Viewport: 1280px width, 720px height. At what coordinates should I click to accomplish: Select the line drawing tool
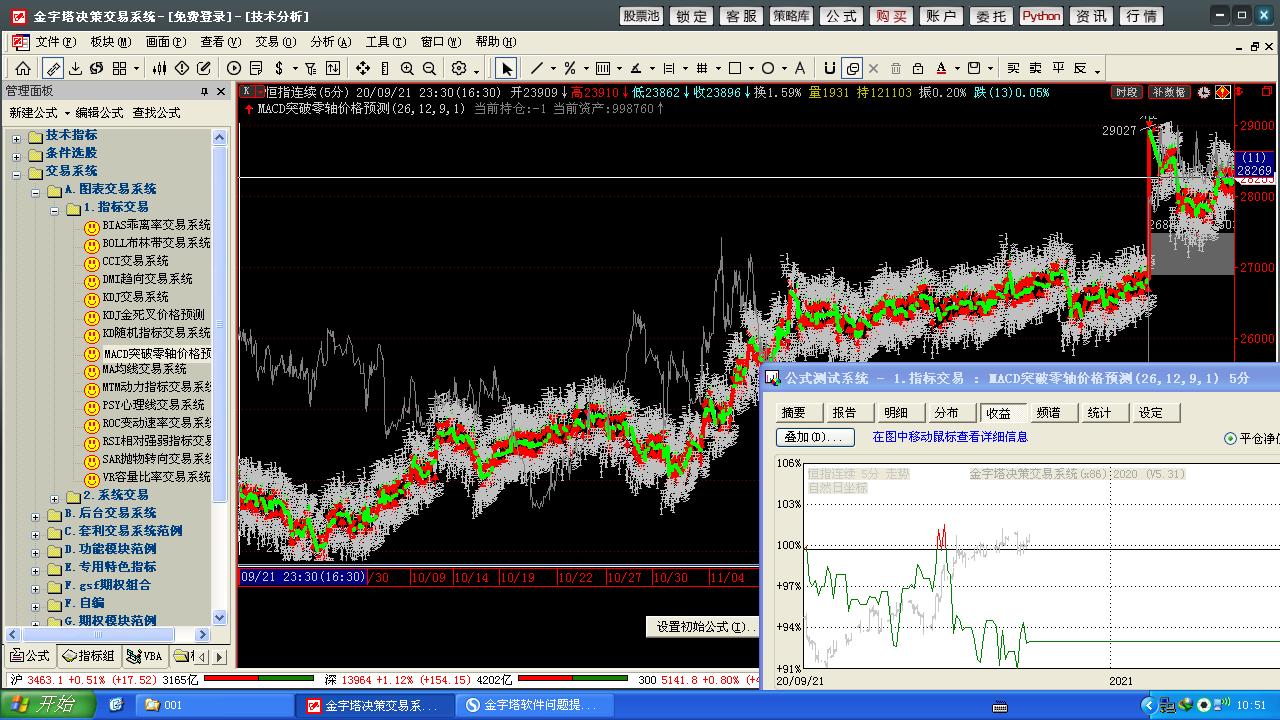point(537,68)
